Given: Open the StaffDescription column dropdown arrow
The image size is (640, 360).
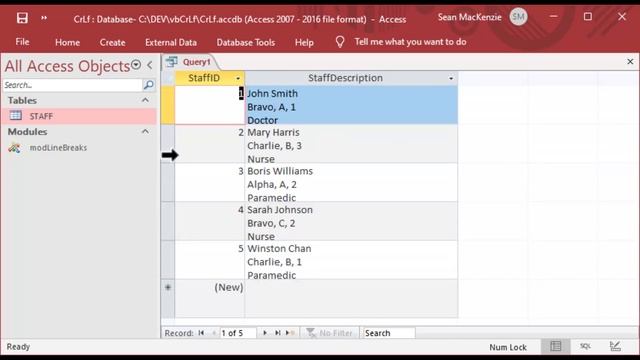Looking at the screenshot, I should pyautogui.click(x=451, y=78).
